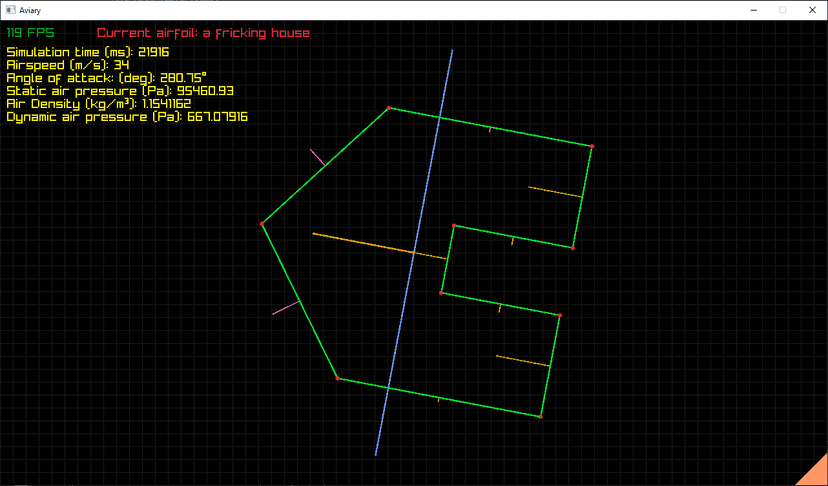The image size is (828, 486).
Task: Click the Simulation time readout
Action: (x=88, y=52)
